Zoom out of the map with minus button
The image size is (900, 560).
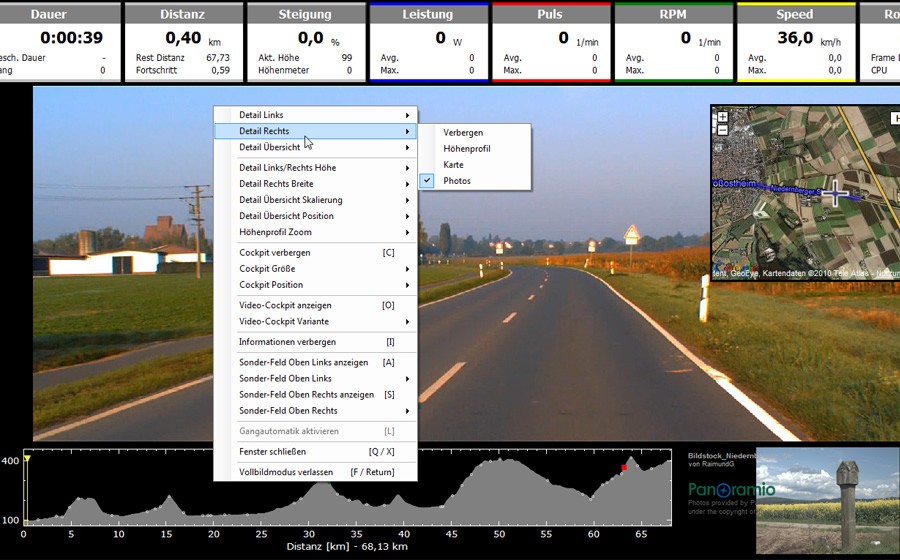(x=722, y=130)
